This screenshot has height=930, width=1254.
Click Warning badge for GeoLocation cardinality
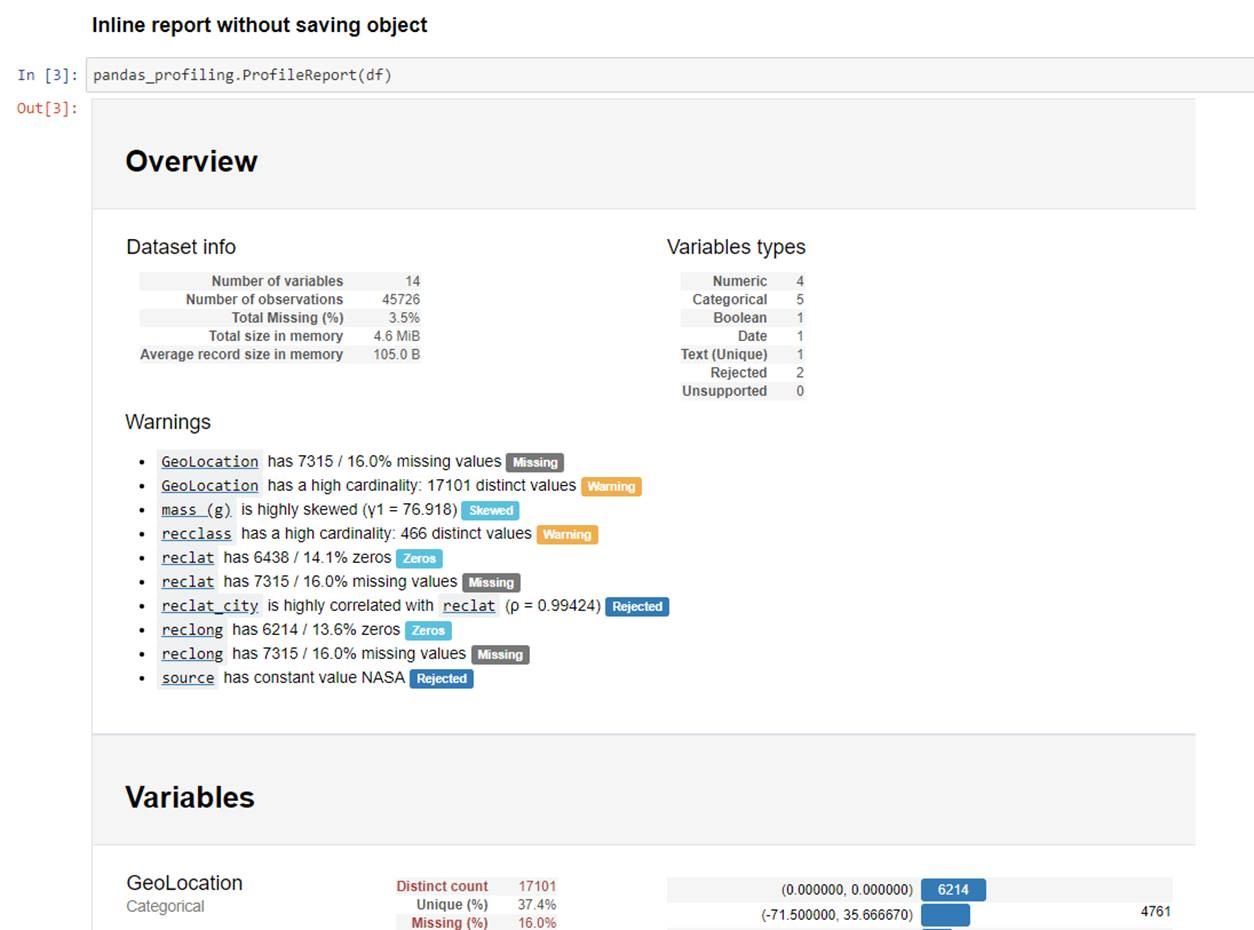(611, 487)
